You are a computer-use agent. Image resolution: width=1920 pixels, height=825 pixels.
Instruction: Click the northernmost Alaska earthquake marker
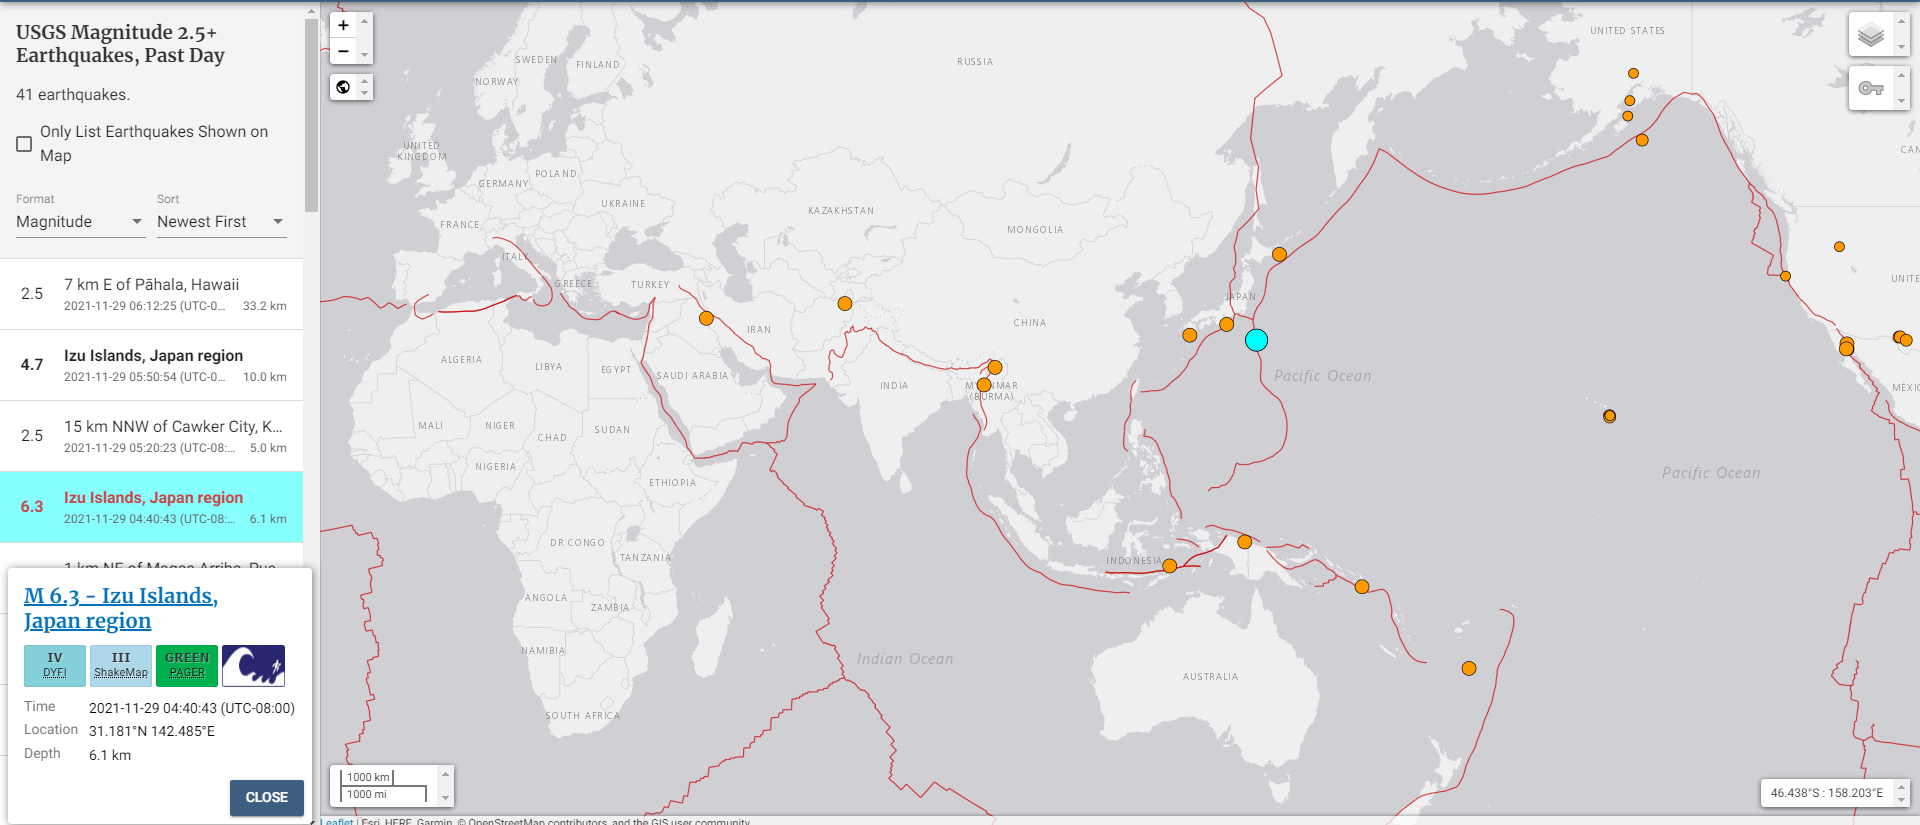(1633, 73)
